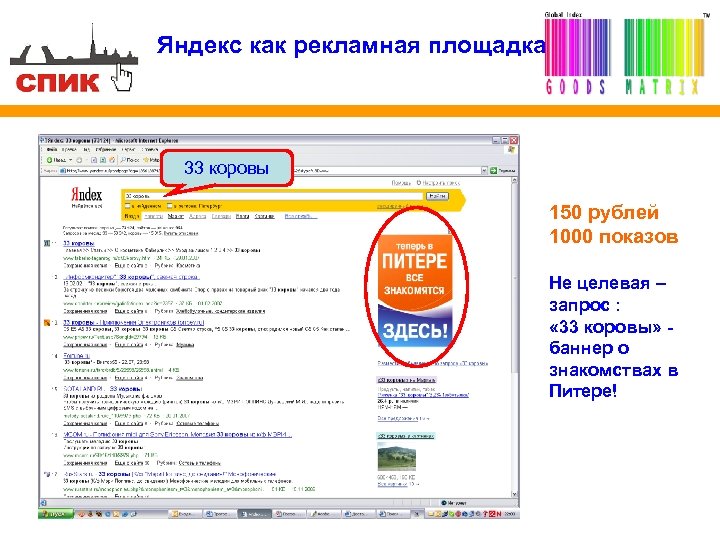This screenshot has height=540, width=720.
Task: Click the green Windows Start button
Action: (x=56, y=514)
